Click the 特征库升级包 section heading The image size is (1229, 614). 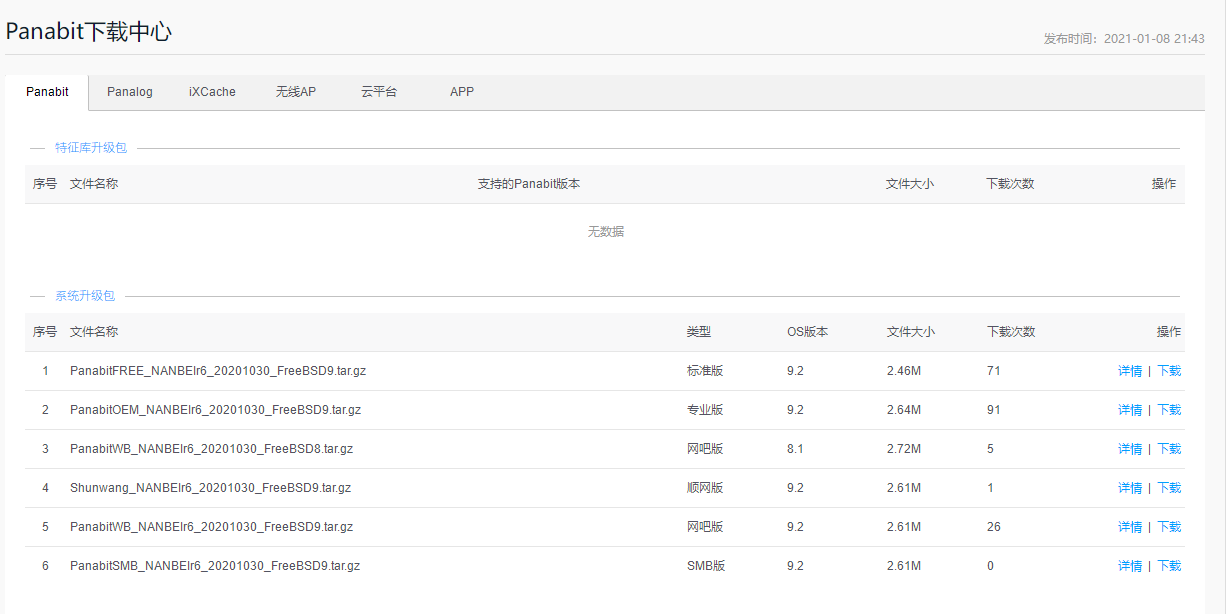point(91,148)
